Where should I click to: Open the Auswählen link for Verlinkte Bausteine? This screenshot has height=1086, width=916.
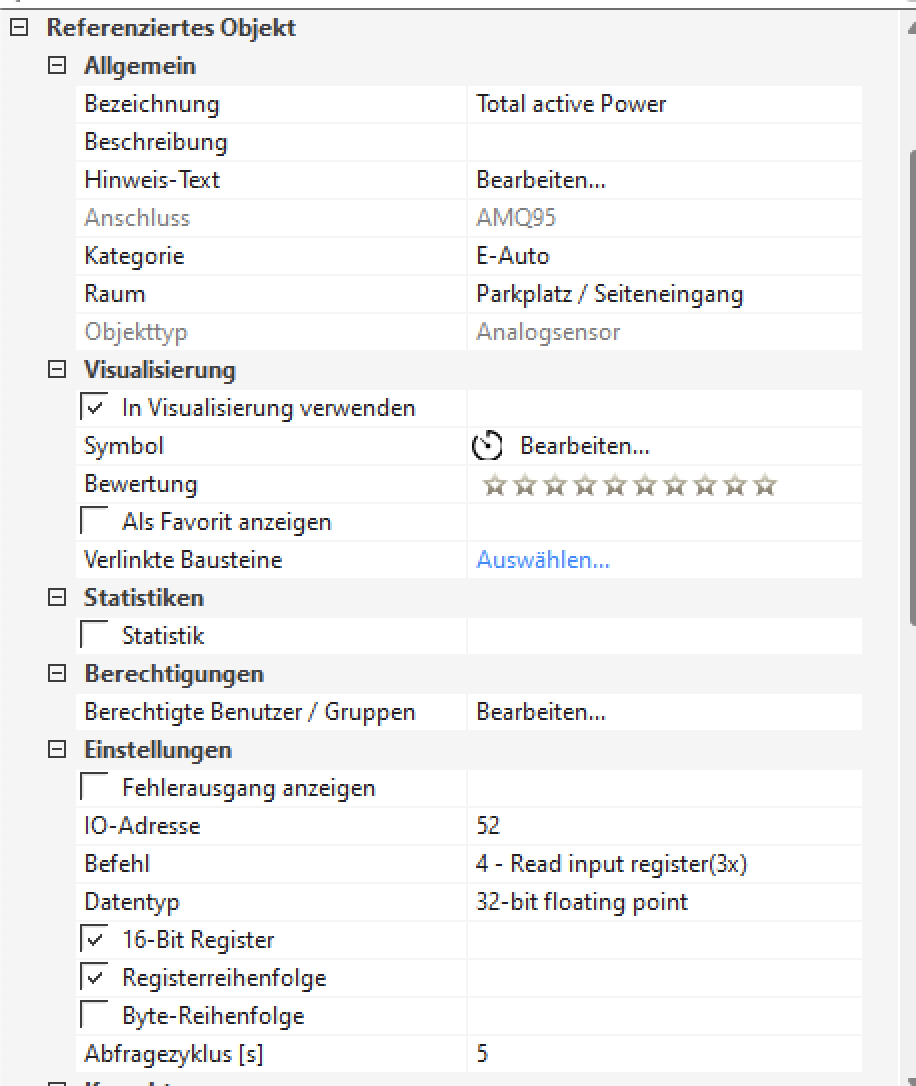pos(543,560)
